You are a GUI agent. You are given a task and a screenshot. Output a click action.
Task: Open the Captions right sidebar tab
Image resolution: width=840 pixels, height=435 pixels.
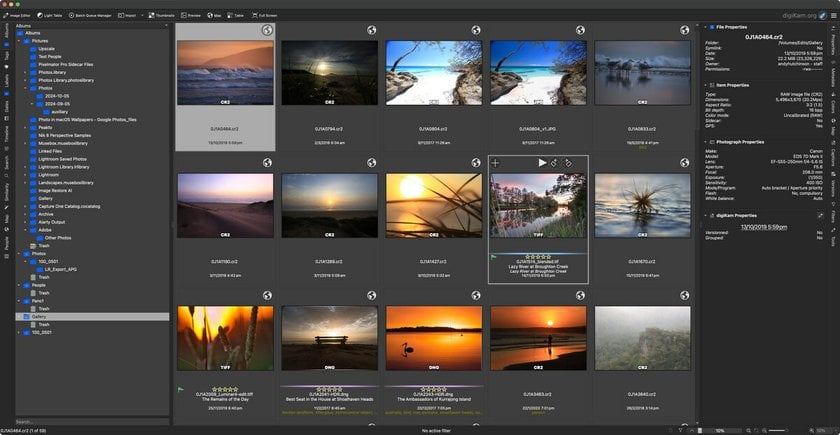pos(833,155)
